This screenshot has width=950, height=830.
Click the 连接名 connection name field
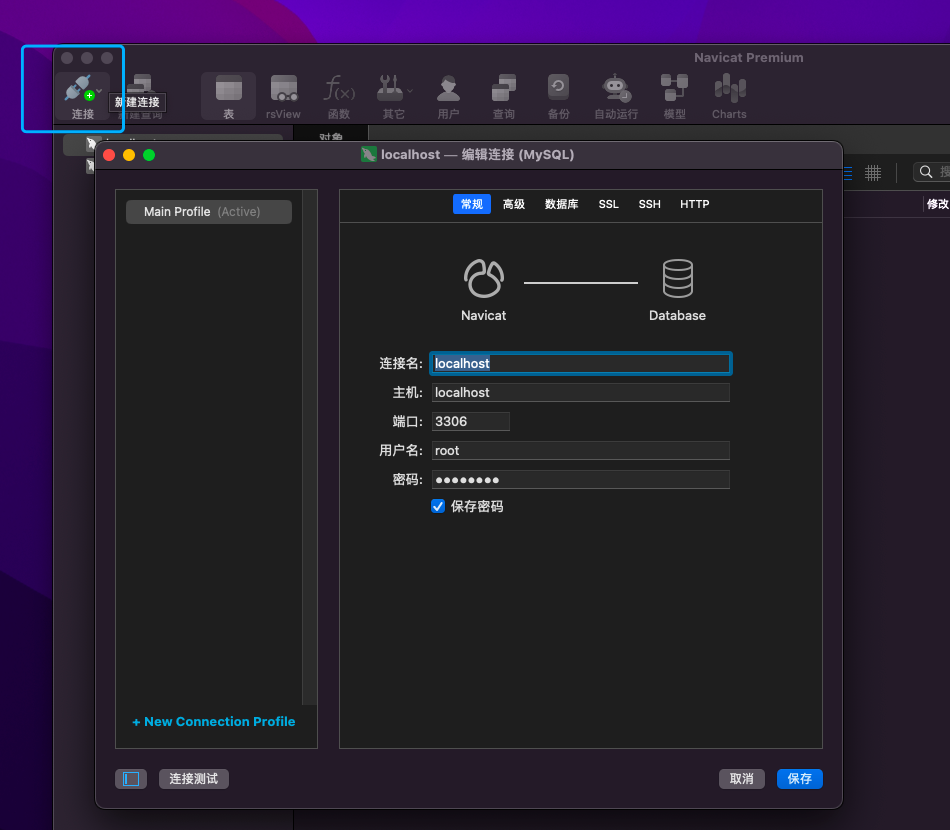coord(581,364)
